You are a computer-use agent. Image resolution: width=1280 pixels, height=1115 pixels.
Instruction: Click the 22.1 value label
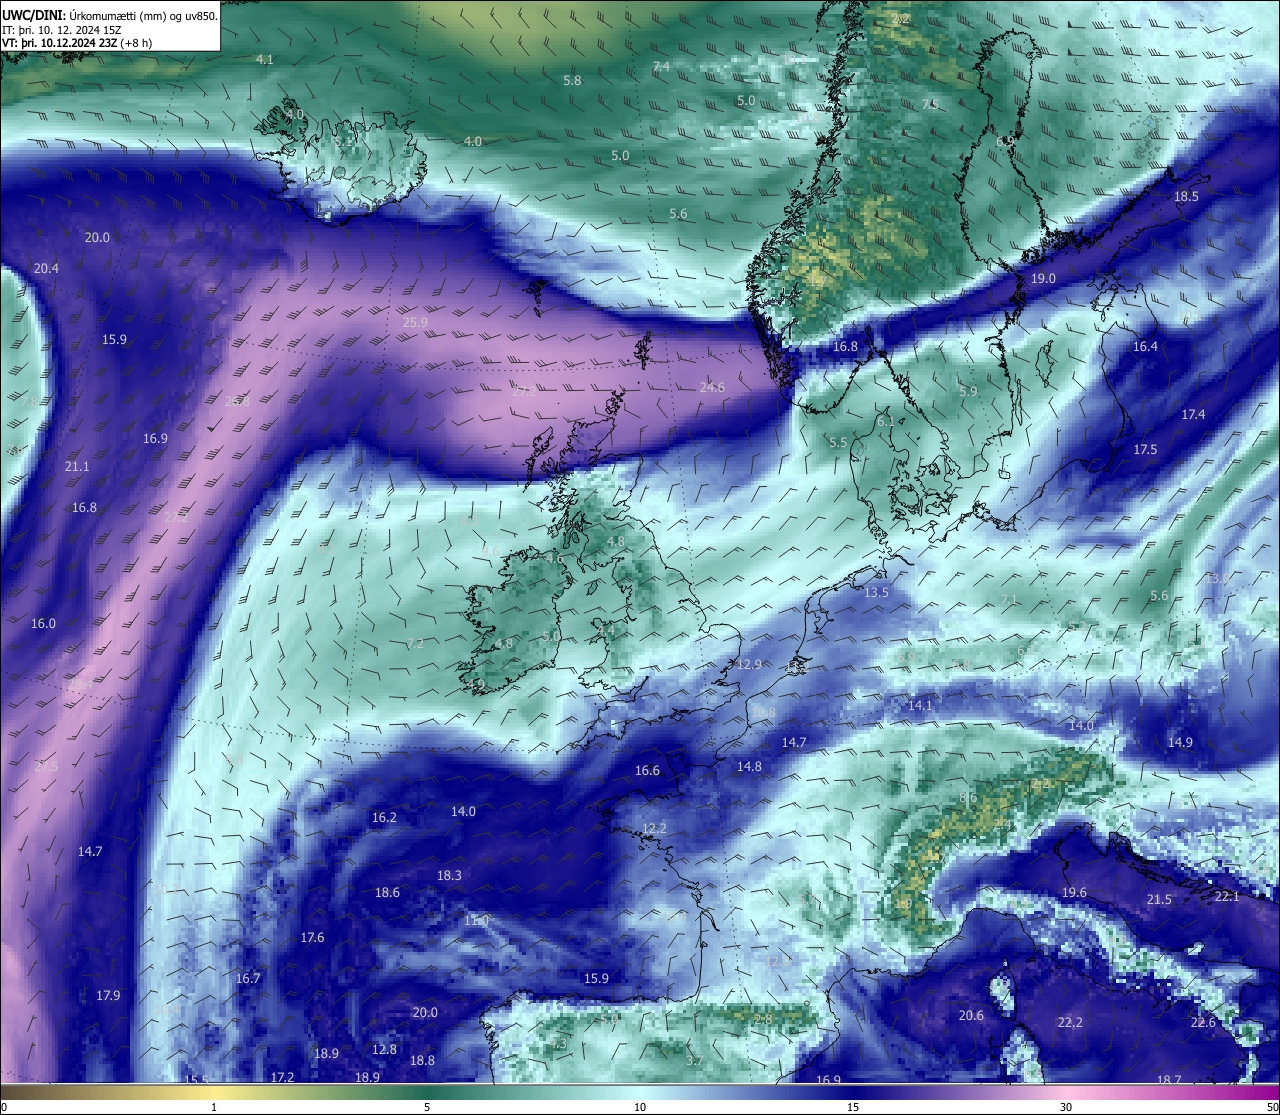tap(1227, 896)
